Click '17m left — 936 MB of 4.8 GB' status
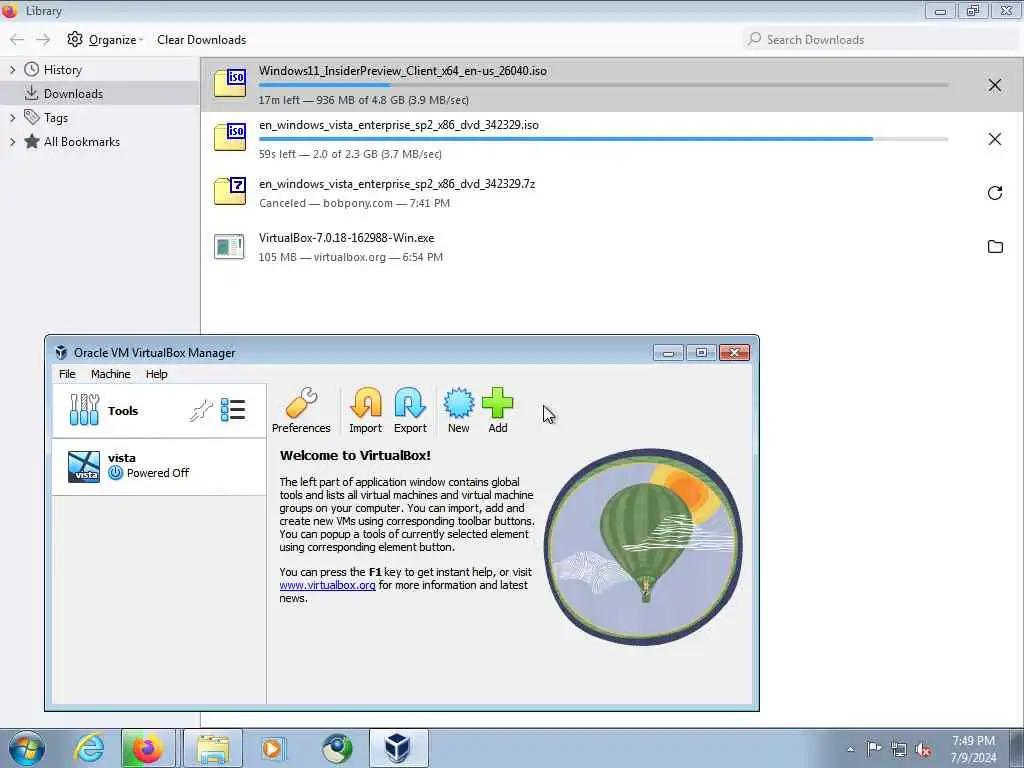This screenshot has width=1024, height=768. coord(363,100)
